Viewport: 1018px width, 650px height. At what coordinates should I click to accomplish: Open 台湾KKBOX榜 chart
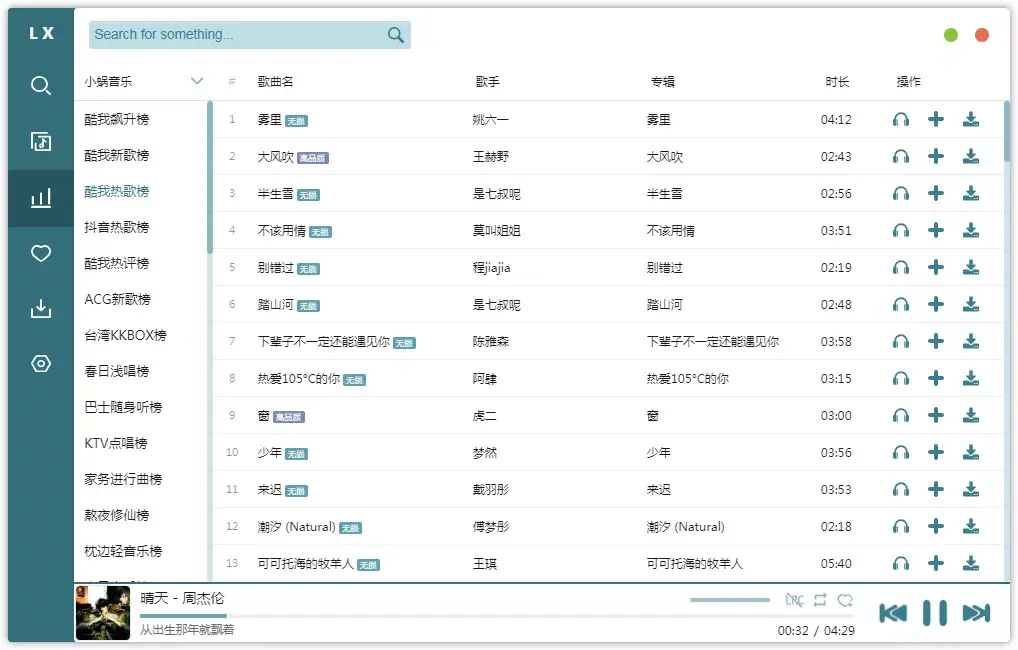point(125,335)
